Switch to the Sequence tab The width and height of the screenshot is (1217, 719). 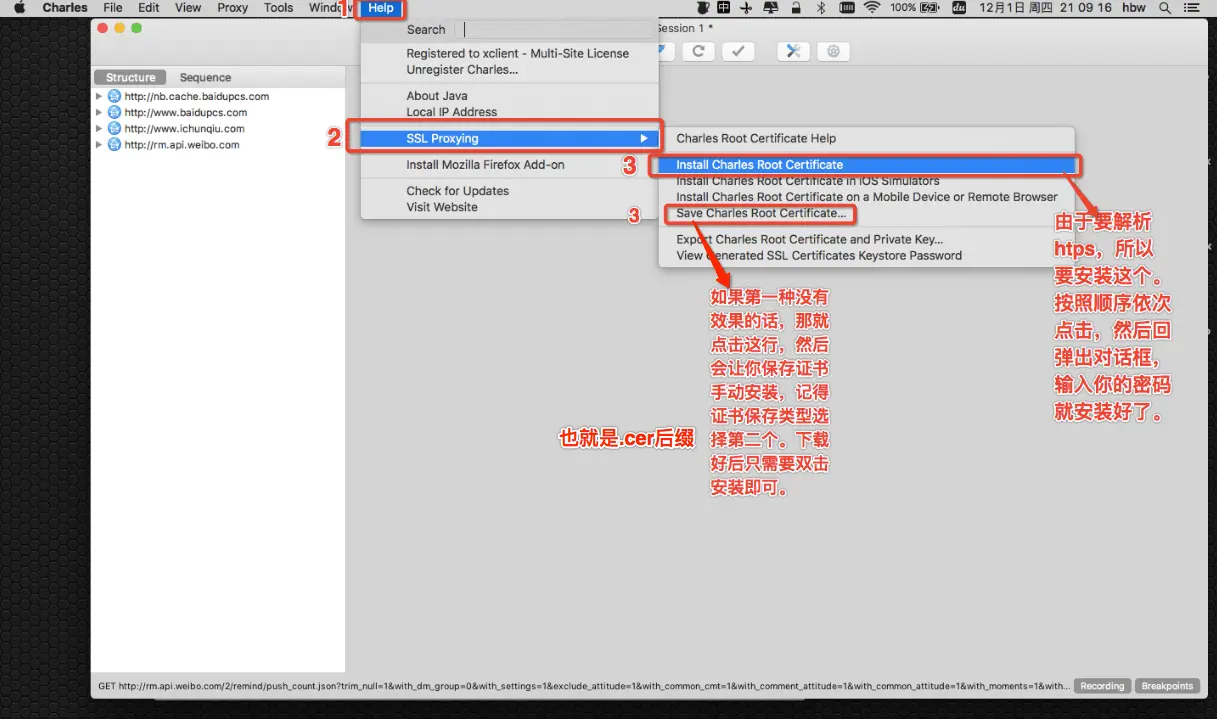coord(205,77)
